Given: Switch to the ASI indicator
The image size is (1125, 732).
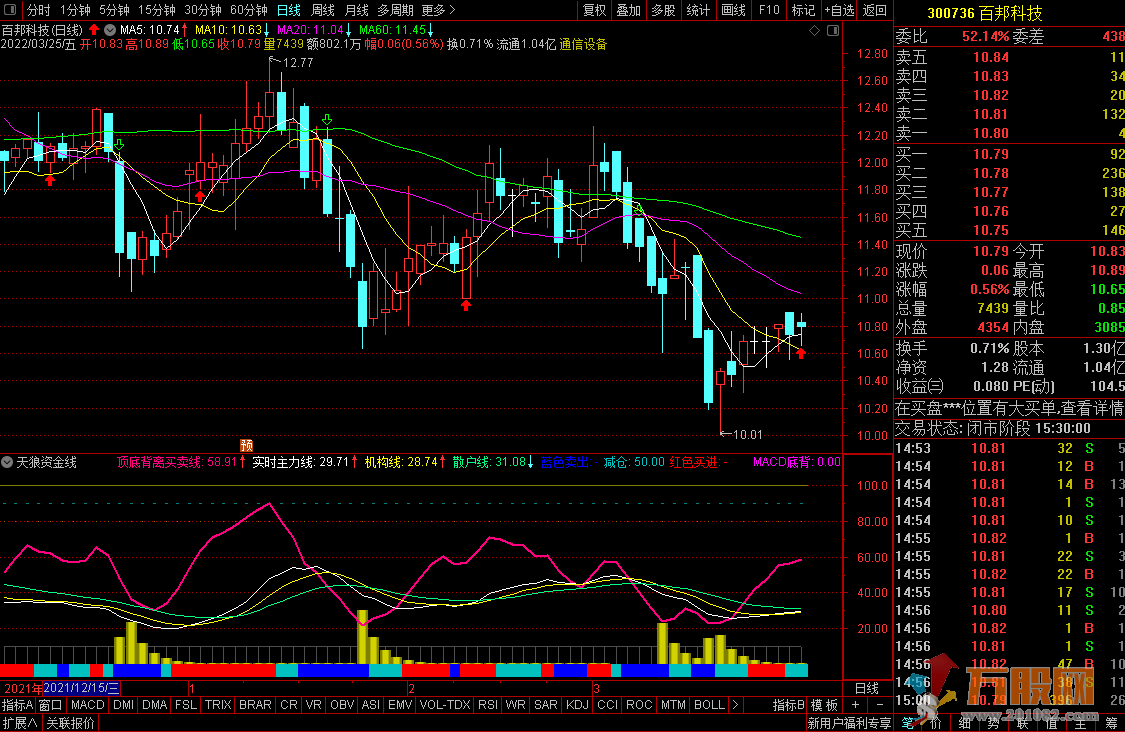Looking at the screenshot, I should pos(371,705).
